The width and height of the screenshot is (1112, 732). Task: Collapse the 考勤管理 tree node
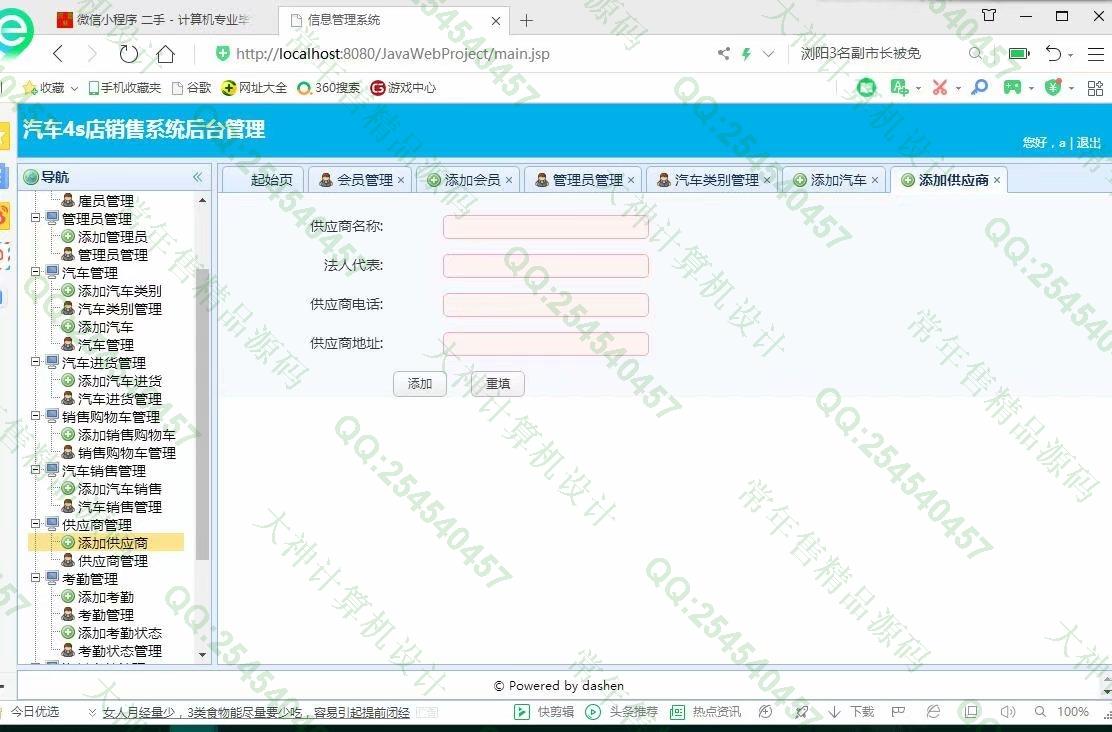click(37, 578)
